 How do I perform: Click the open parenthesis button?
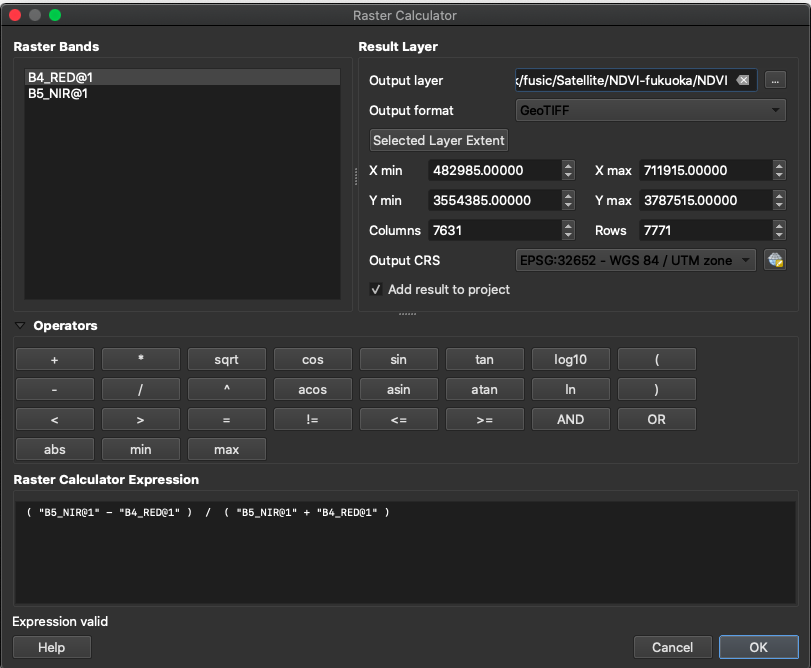coord(656,359)
